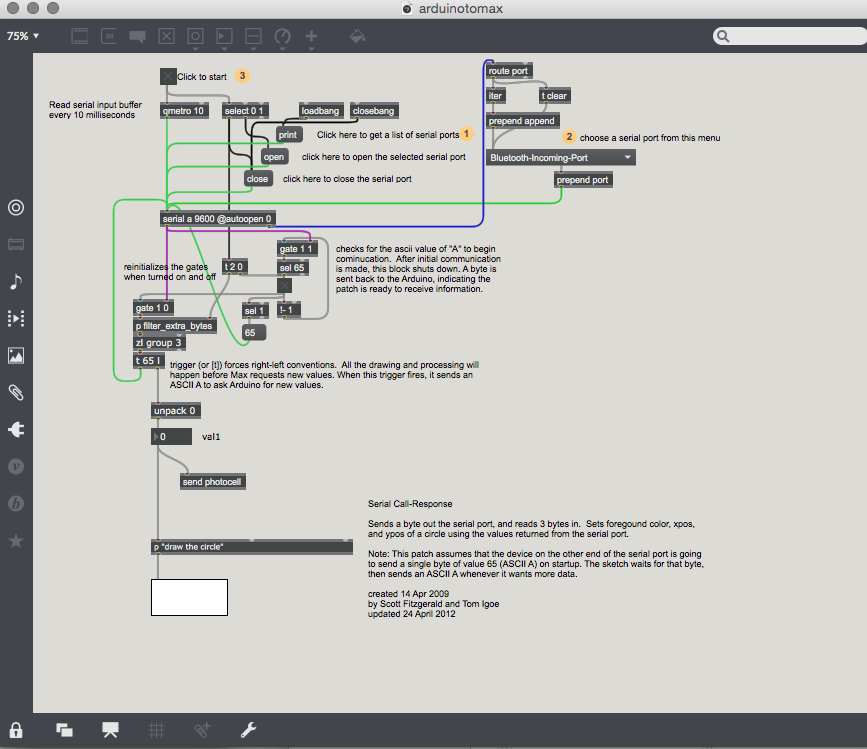Insert a number box from top toolbar
Image resolution: width=867 pixels, height=749 pixels.
[x=224, y=36]
